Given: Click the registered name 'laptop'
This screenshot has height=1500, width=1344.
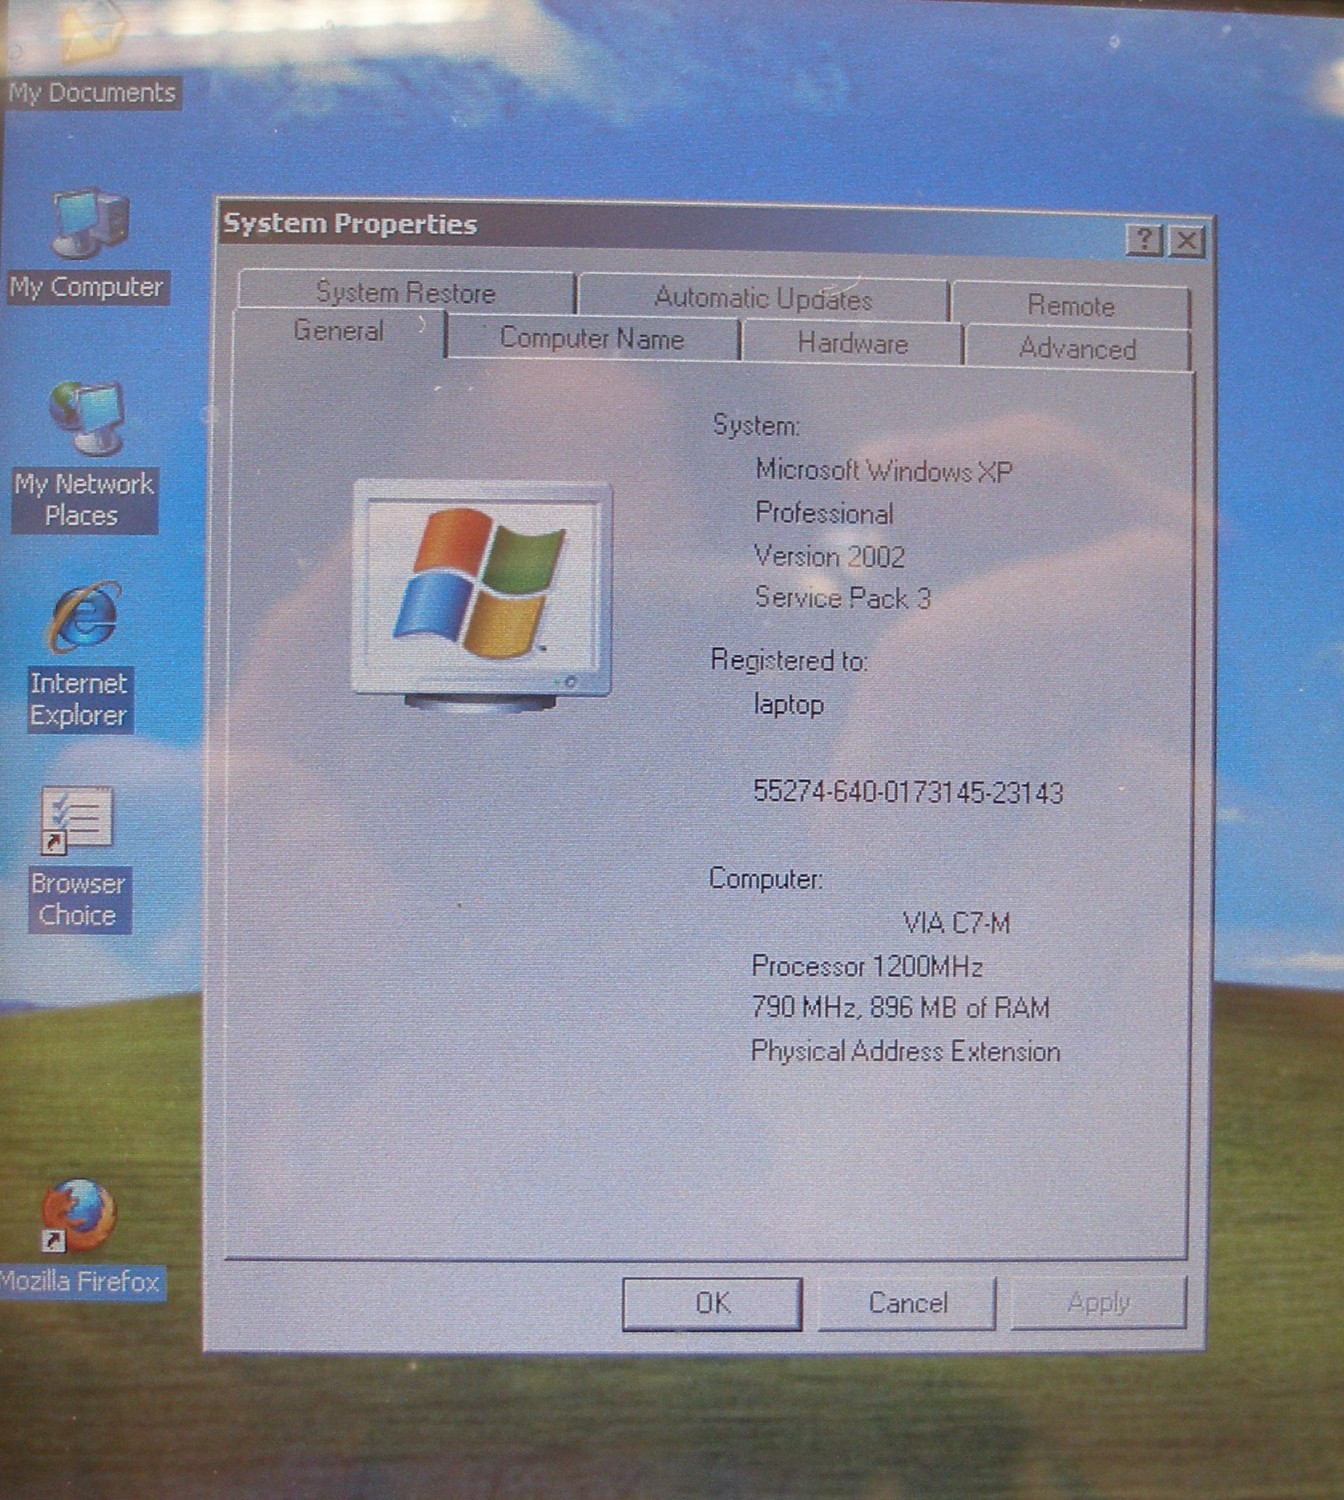Looking at the screenshot, I should click(788, 705).
